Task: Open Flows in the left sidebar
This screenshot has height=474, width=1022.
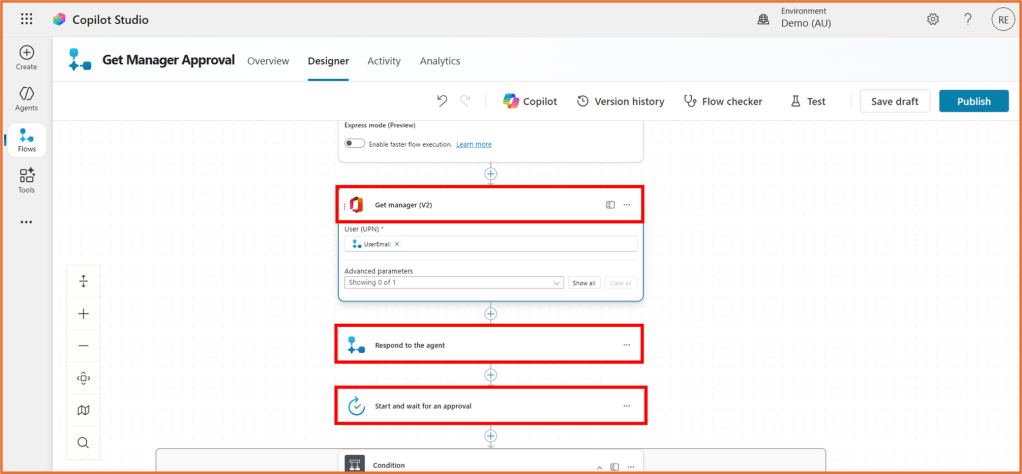Action: point(27,140)
